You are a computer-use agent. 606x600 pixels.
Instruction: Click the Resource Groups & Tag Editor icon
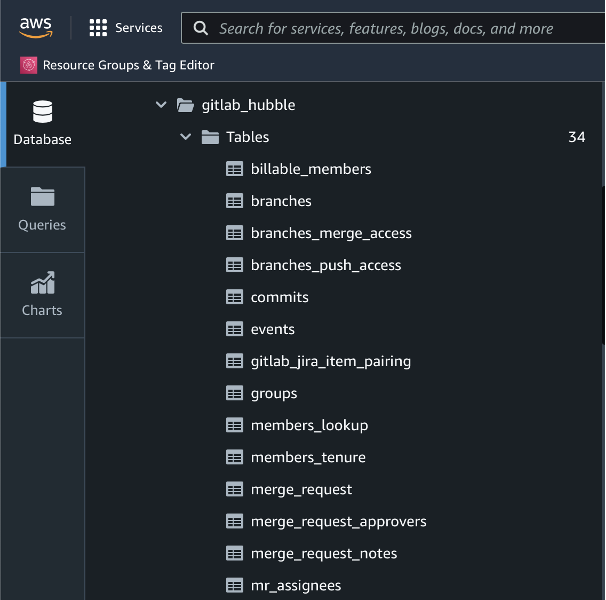pos(29,65)
